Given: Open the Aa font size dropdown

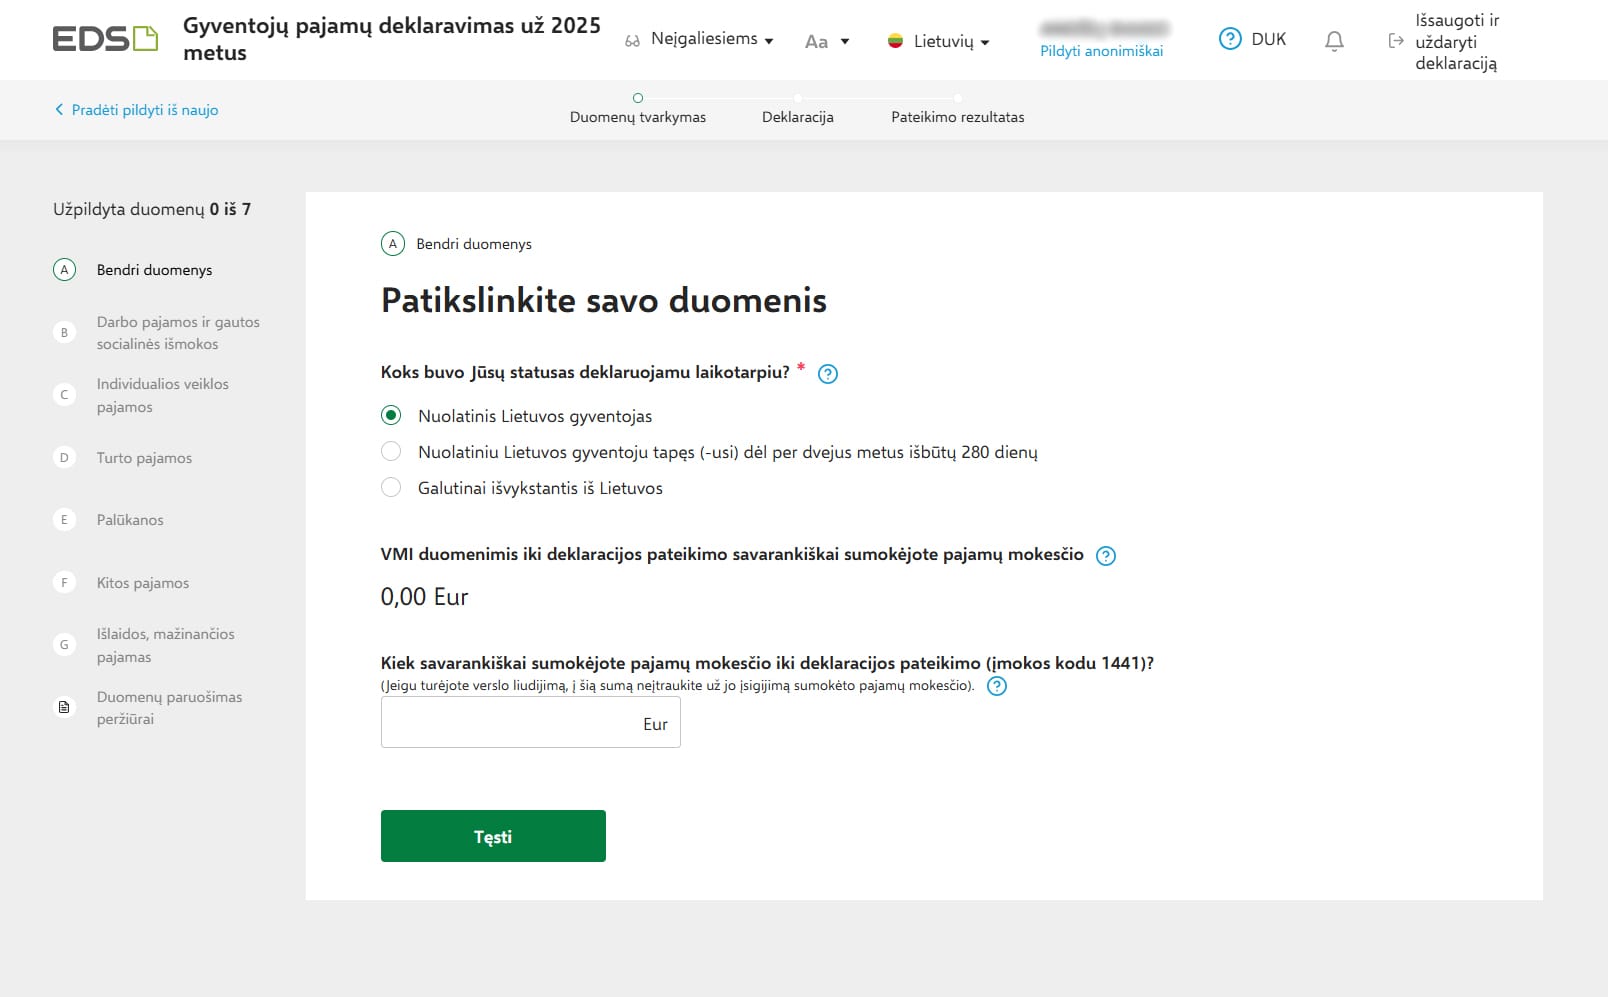Looking at the screenshot, I should (827, 41).
